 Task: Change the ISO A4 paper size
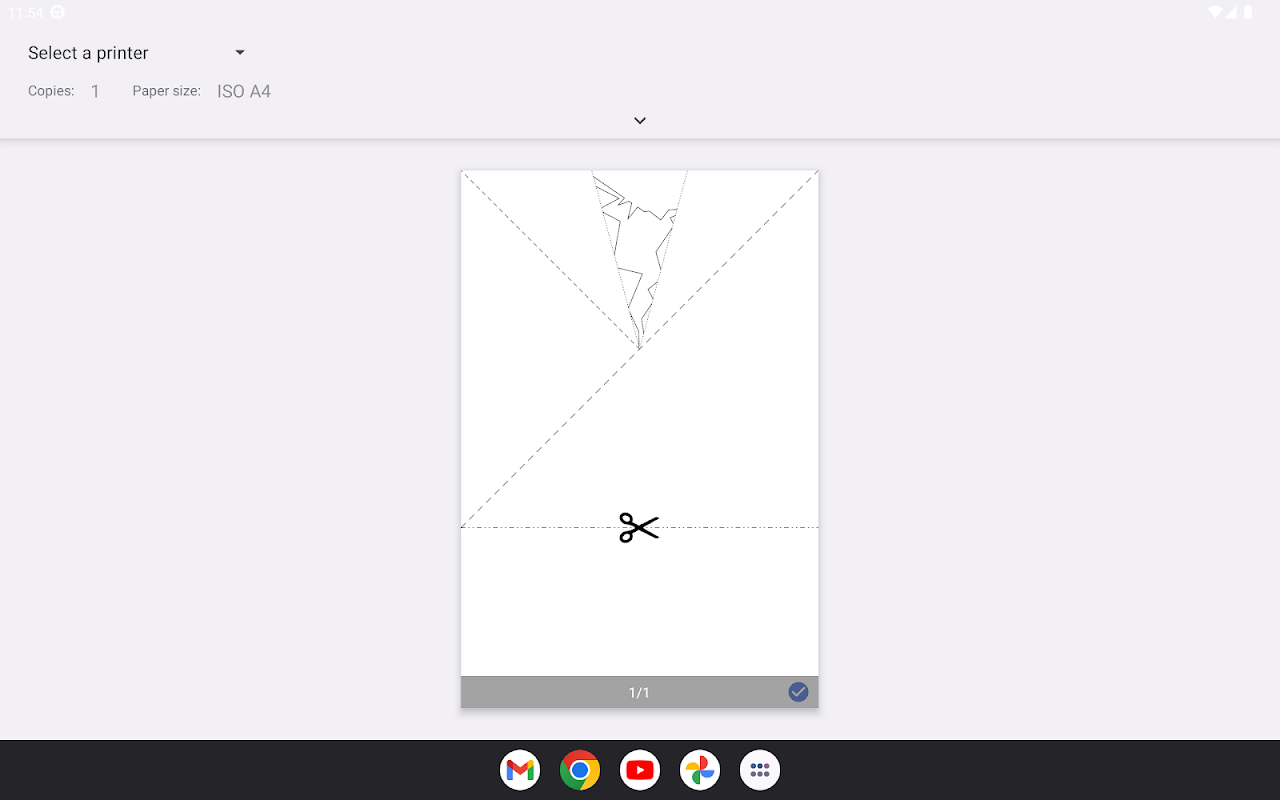click(244, 91)
